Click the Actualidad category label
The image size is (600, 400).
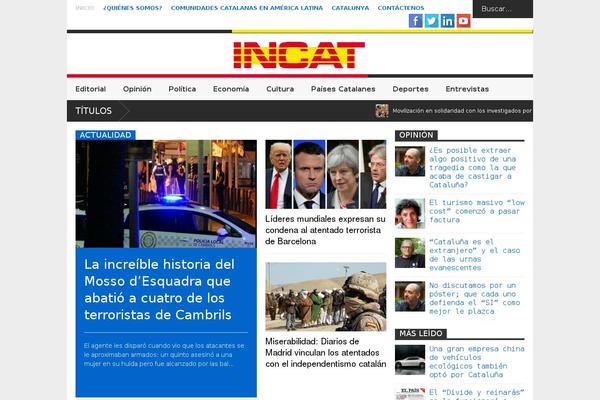coord(105,135)
